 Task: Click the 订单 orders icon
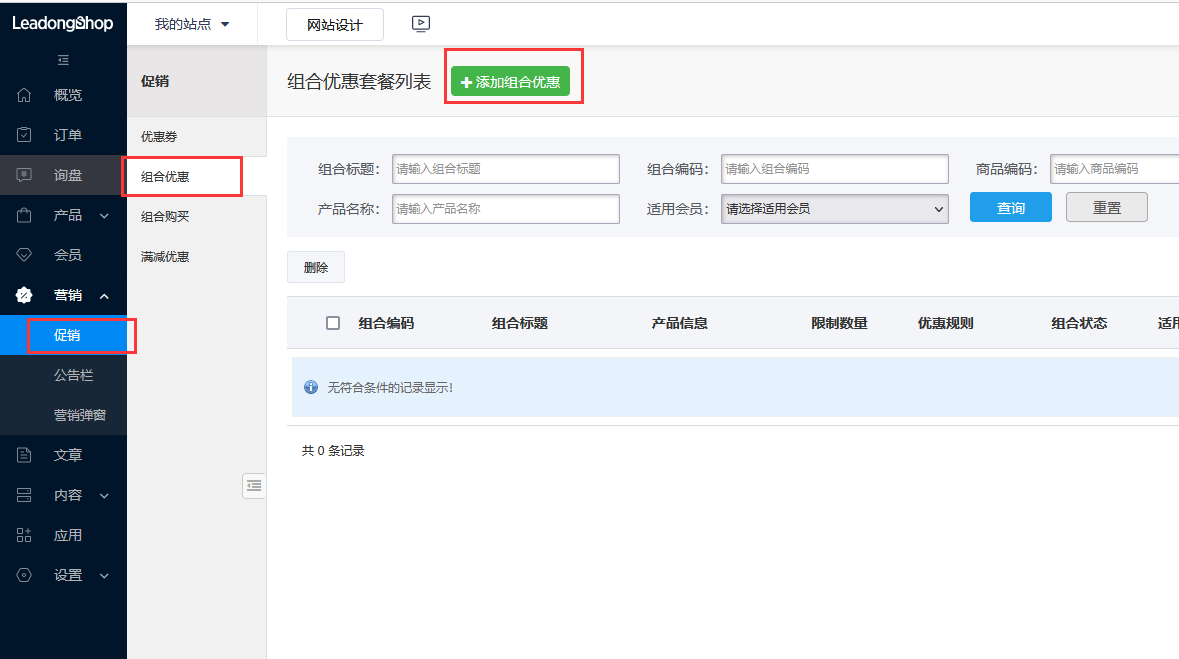[x=25, y=135]
